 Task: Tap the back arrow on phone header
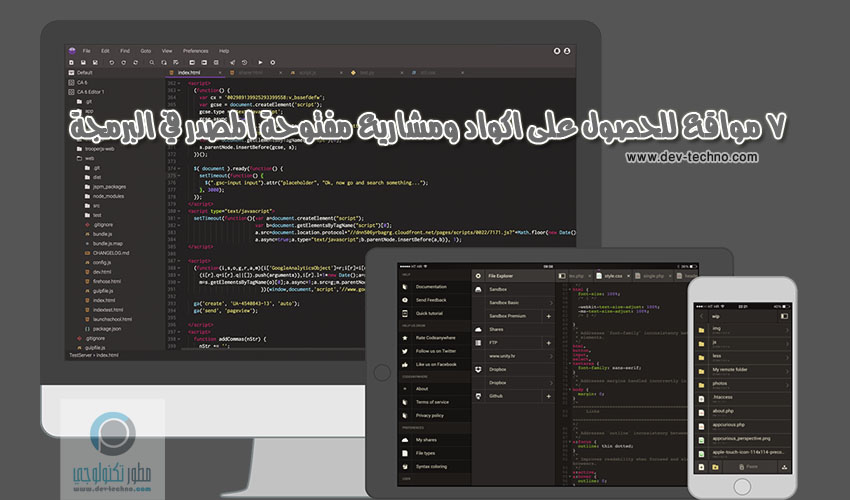coord(701,316)
